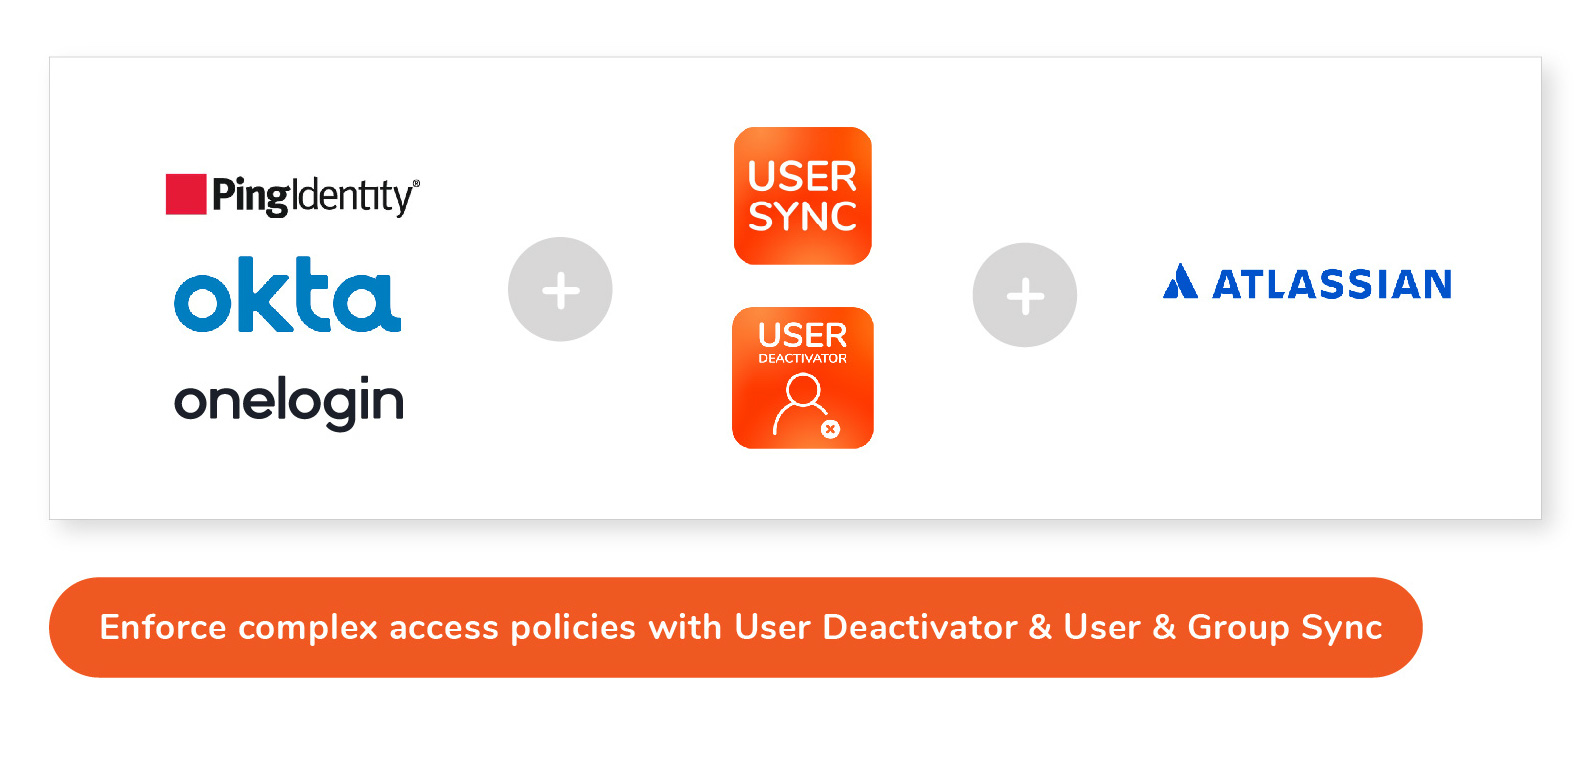Click the plus circle beside the okta logo
The height and width of the screenshot is (769, 1595).
[x=560, y=290]
